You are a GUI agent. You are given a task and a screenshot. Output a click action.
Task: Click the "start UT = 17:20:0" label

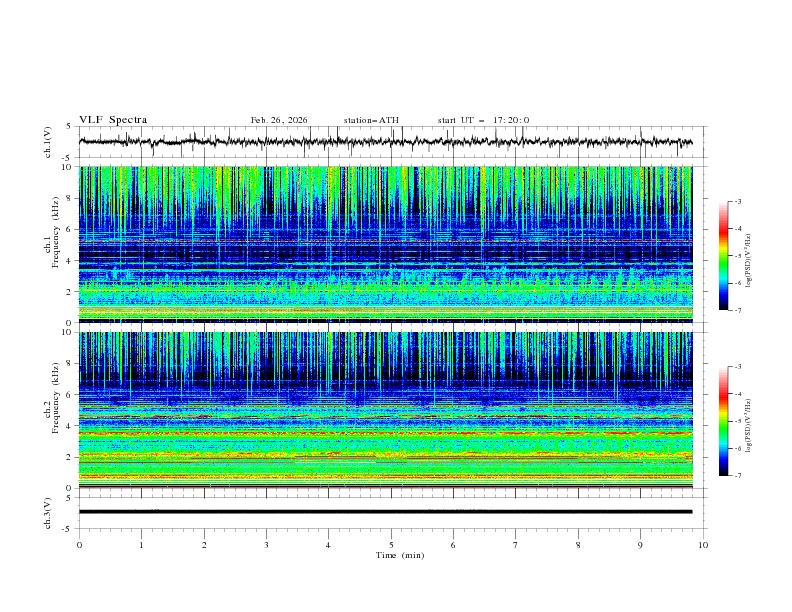[x=483, y=120]
